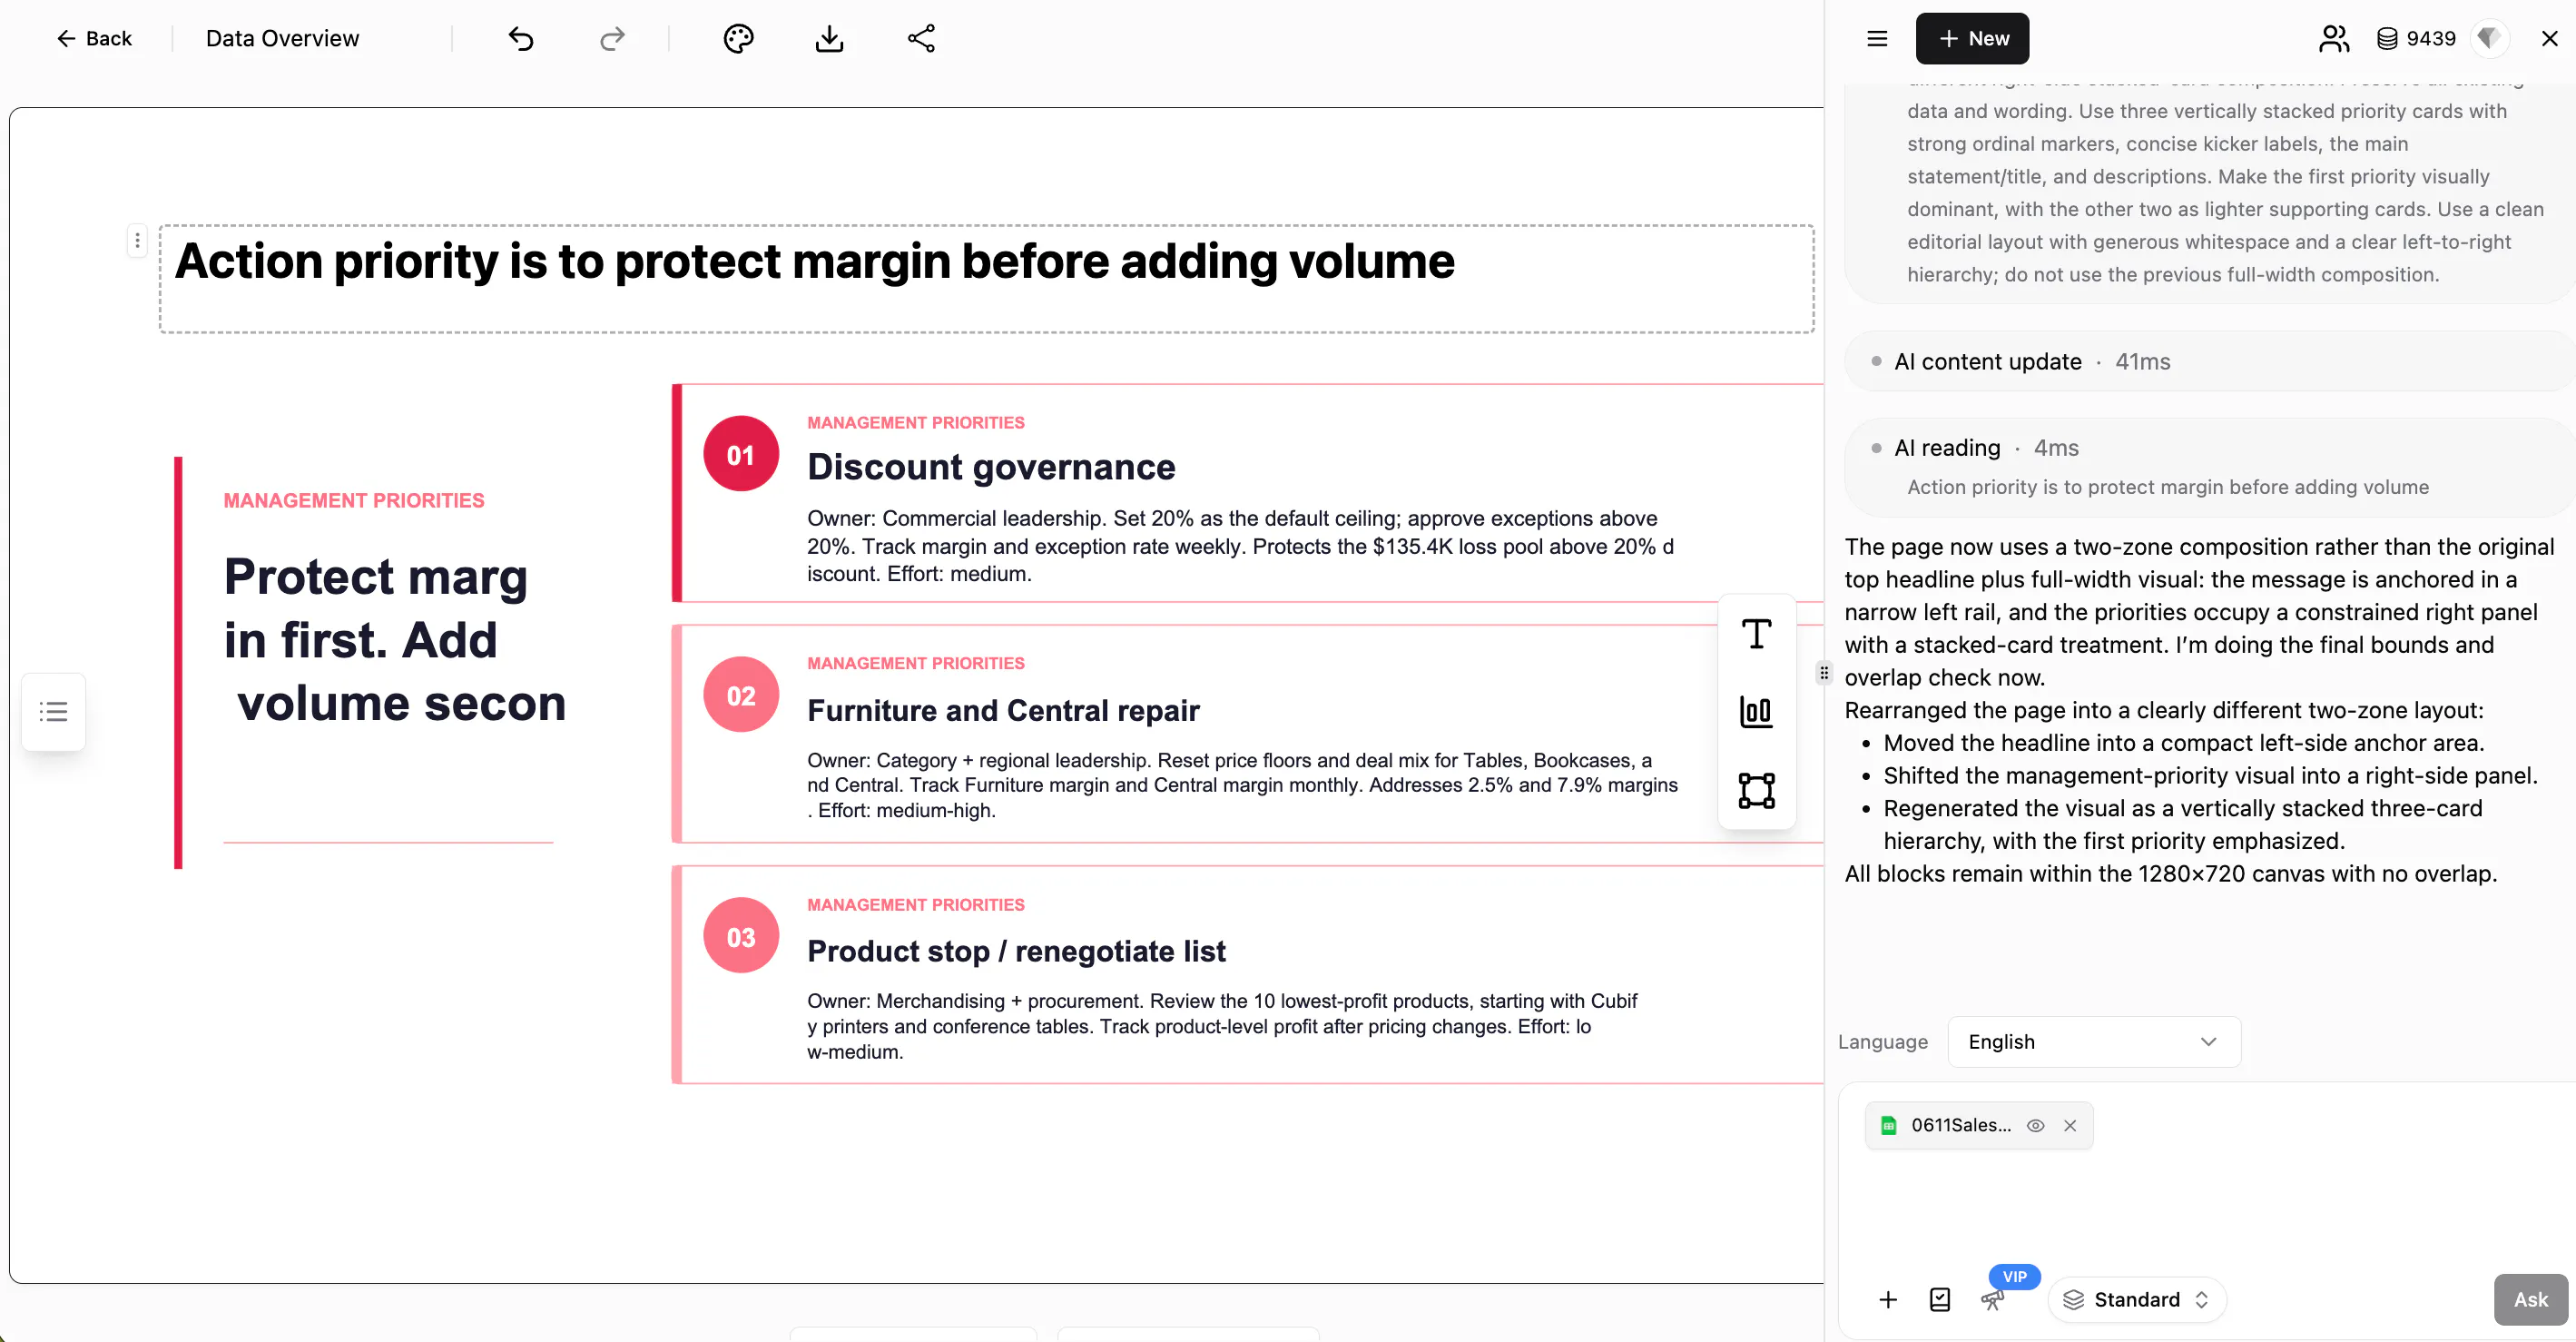Select the Text insert tool

[1756, 634]
